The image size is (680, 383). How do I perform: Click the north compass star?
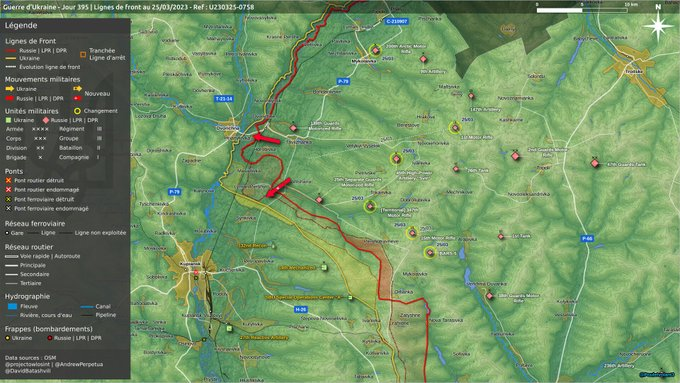(x=658, y=26)
